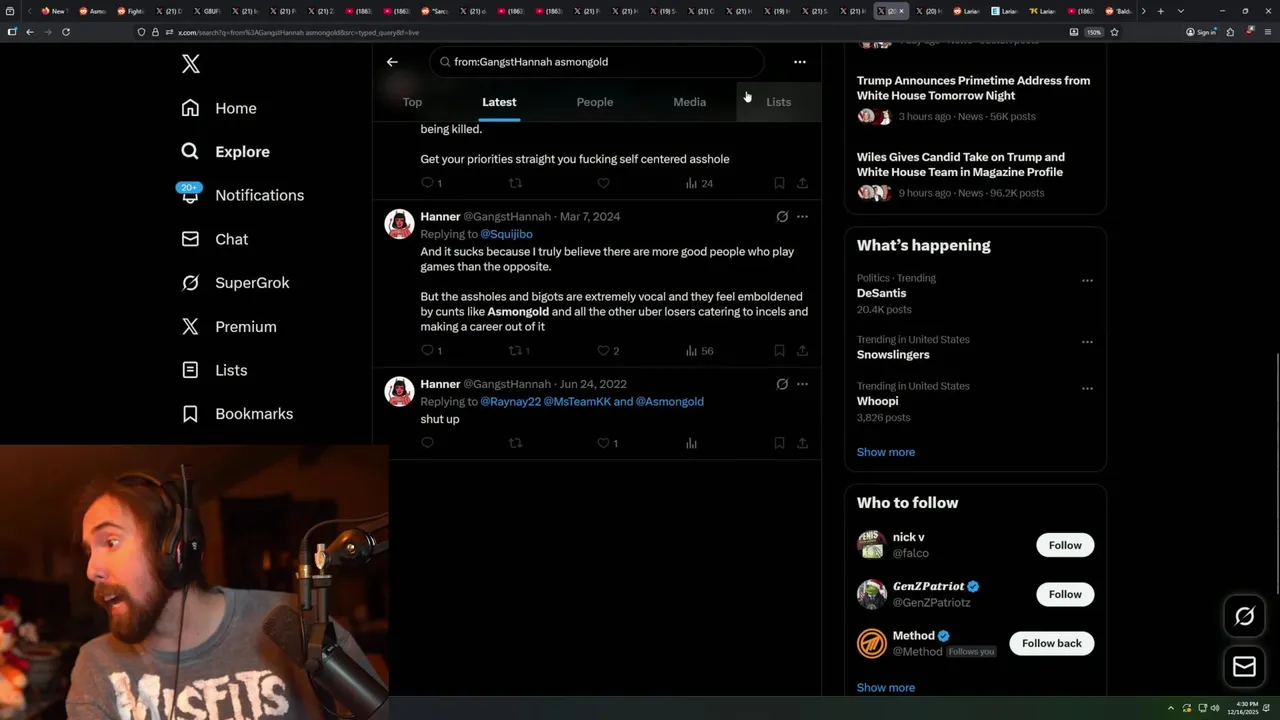The height and width of the screenshot is (720, 1280).
Task: Open search options three-dot menu
Action: [800, 62]
